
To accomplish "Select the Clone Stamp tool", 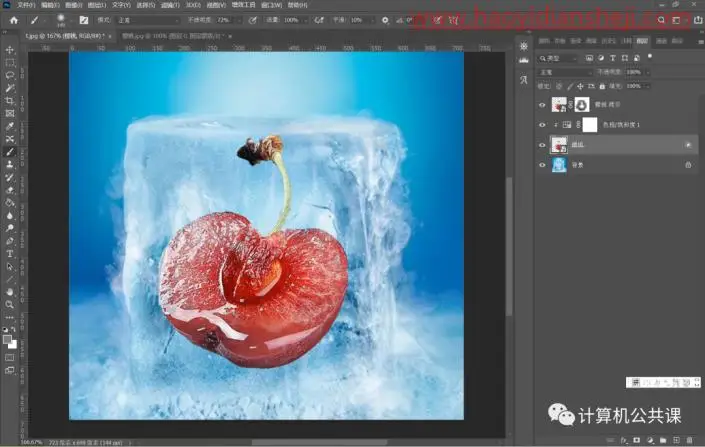I will tap(9, 164).
